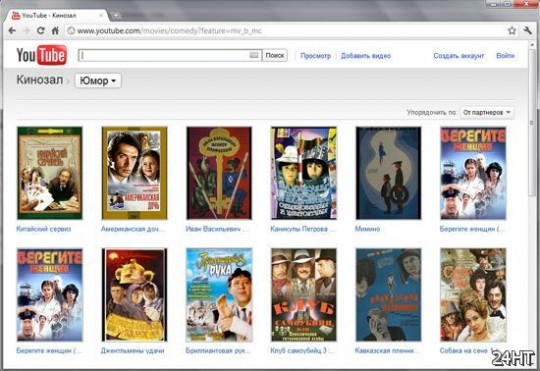Open Бриллиантовая рука movie poster
Viewport: 540px width, 371px height.
[x=219, y=295]
